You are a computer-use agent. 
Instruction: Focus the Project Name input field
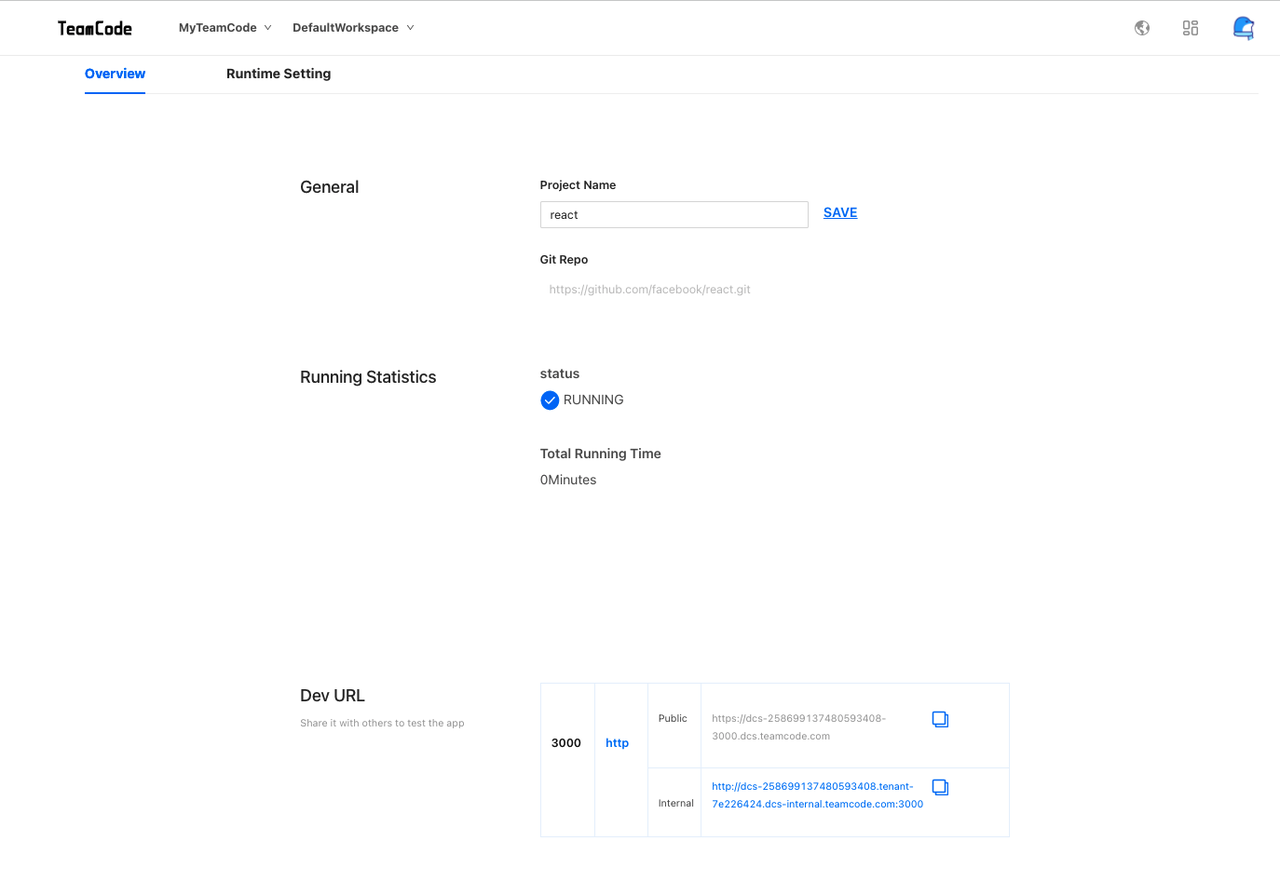click(x=674, y=215)
